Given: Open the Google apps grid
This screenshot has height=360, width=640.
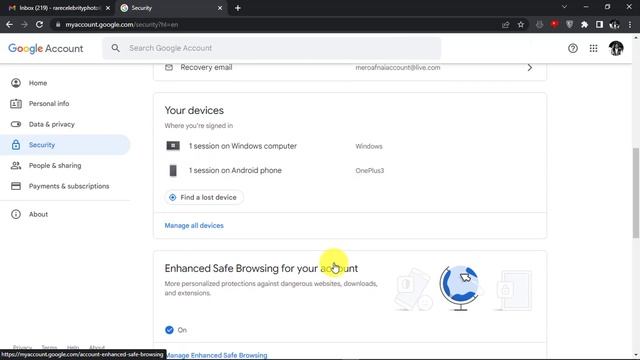Looking at the screenshot, I should (x=593, y=48).
